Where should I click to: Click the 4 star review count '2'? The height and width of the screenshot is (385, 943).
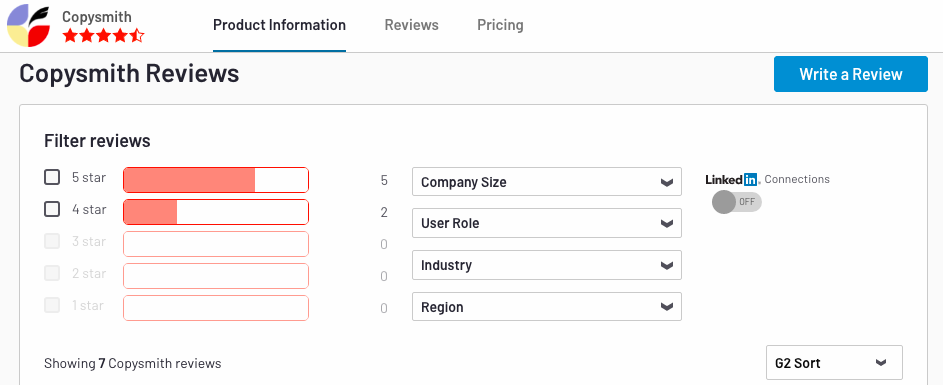[384, 212]
